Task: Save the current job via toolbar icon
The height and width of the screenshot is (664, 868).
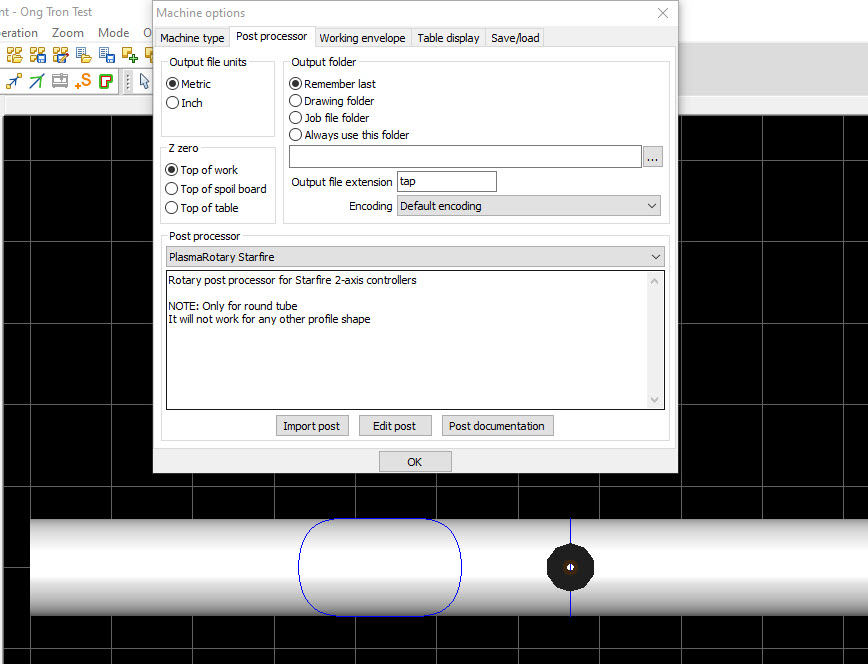Action: (x=37, y=55)
